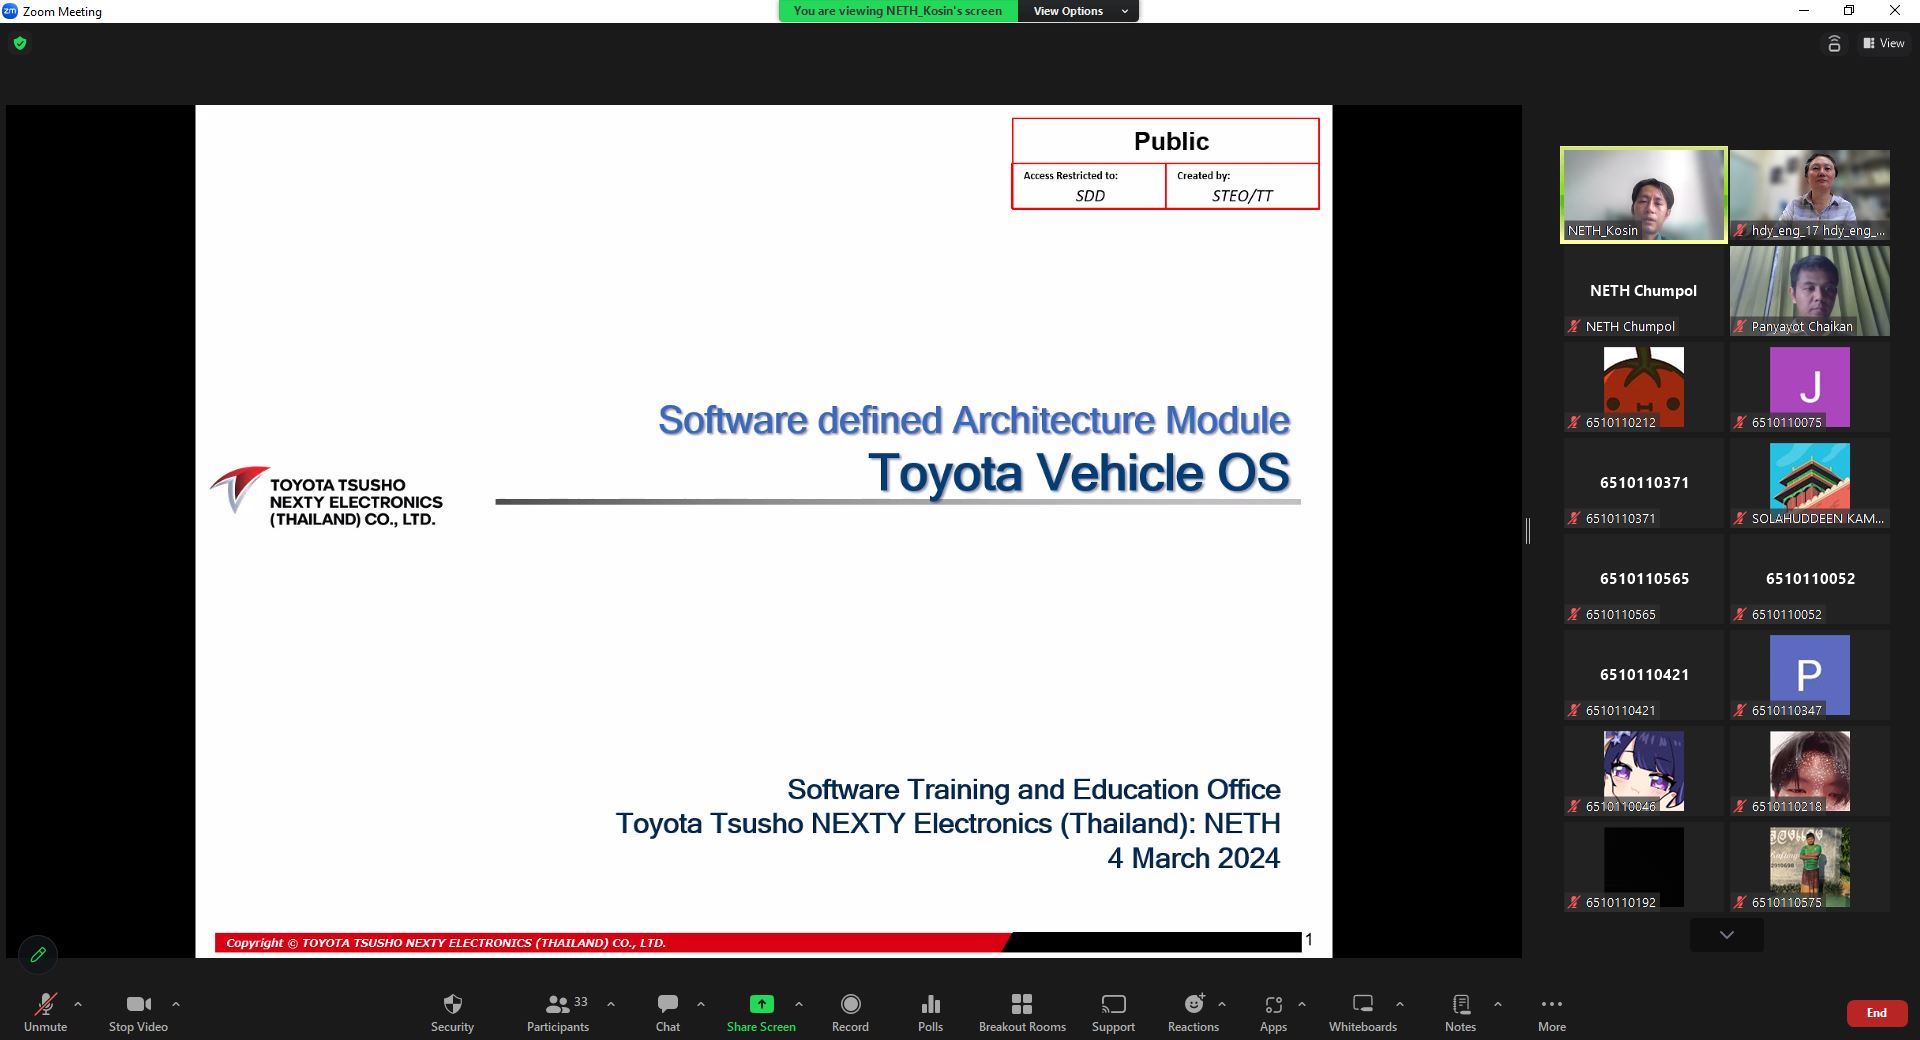Viewport: 1920px width, 1040px height.
Task: Unmute the microphone
Action: click(x=45, y=1004)
